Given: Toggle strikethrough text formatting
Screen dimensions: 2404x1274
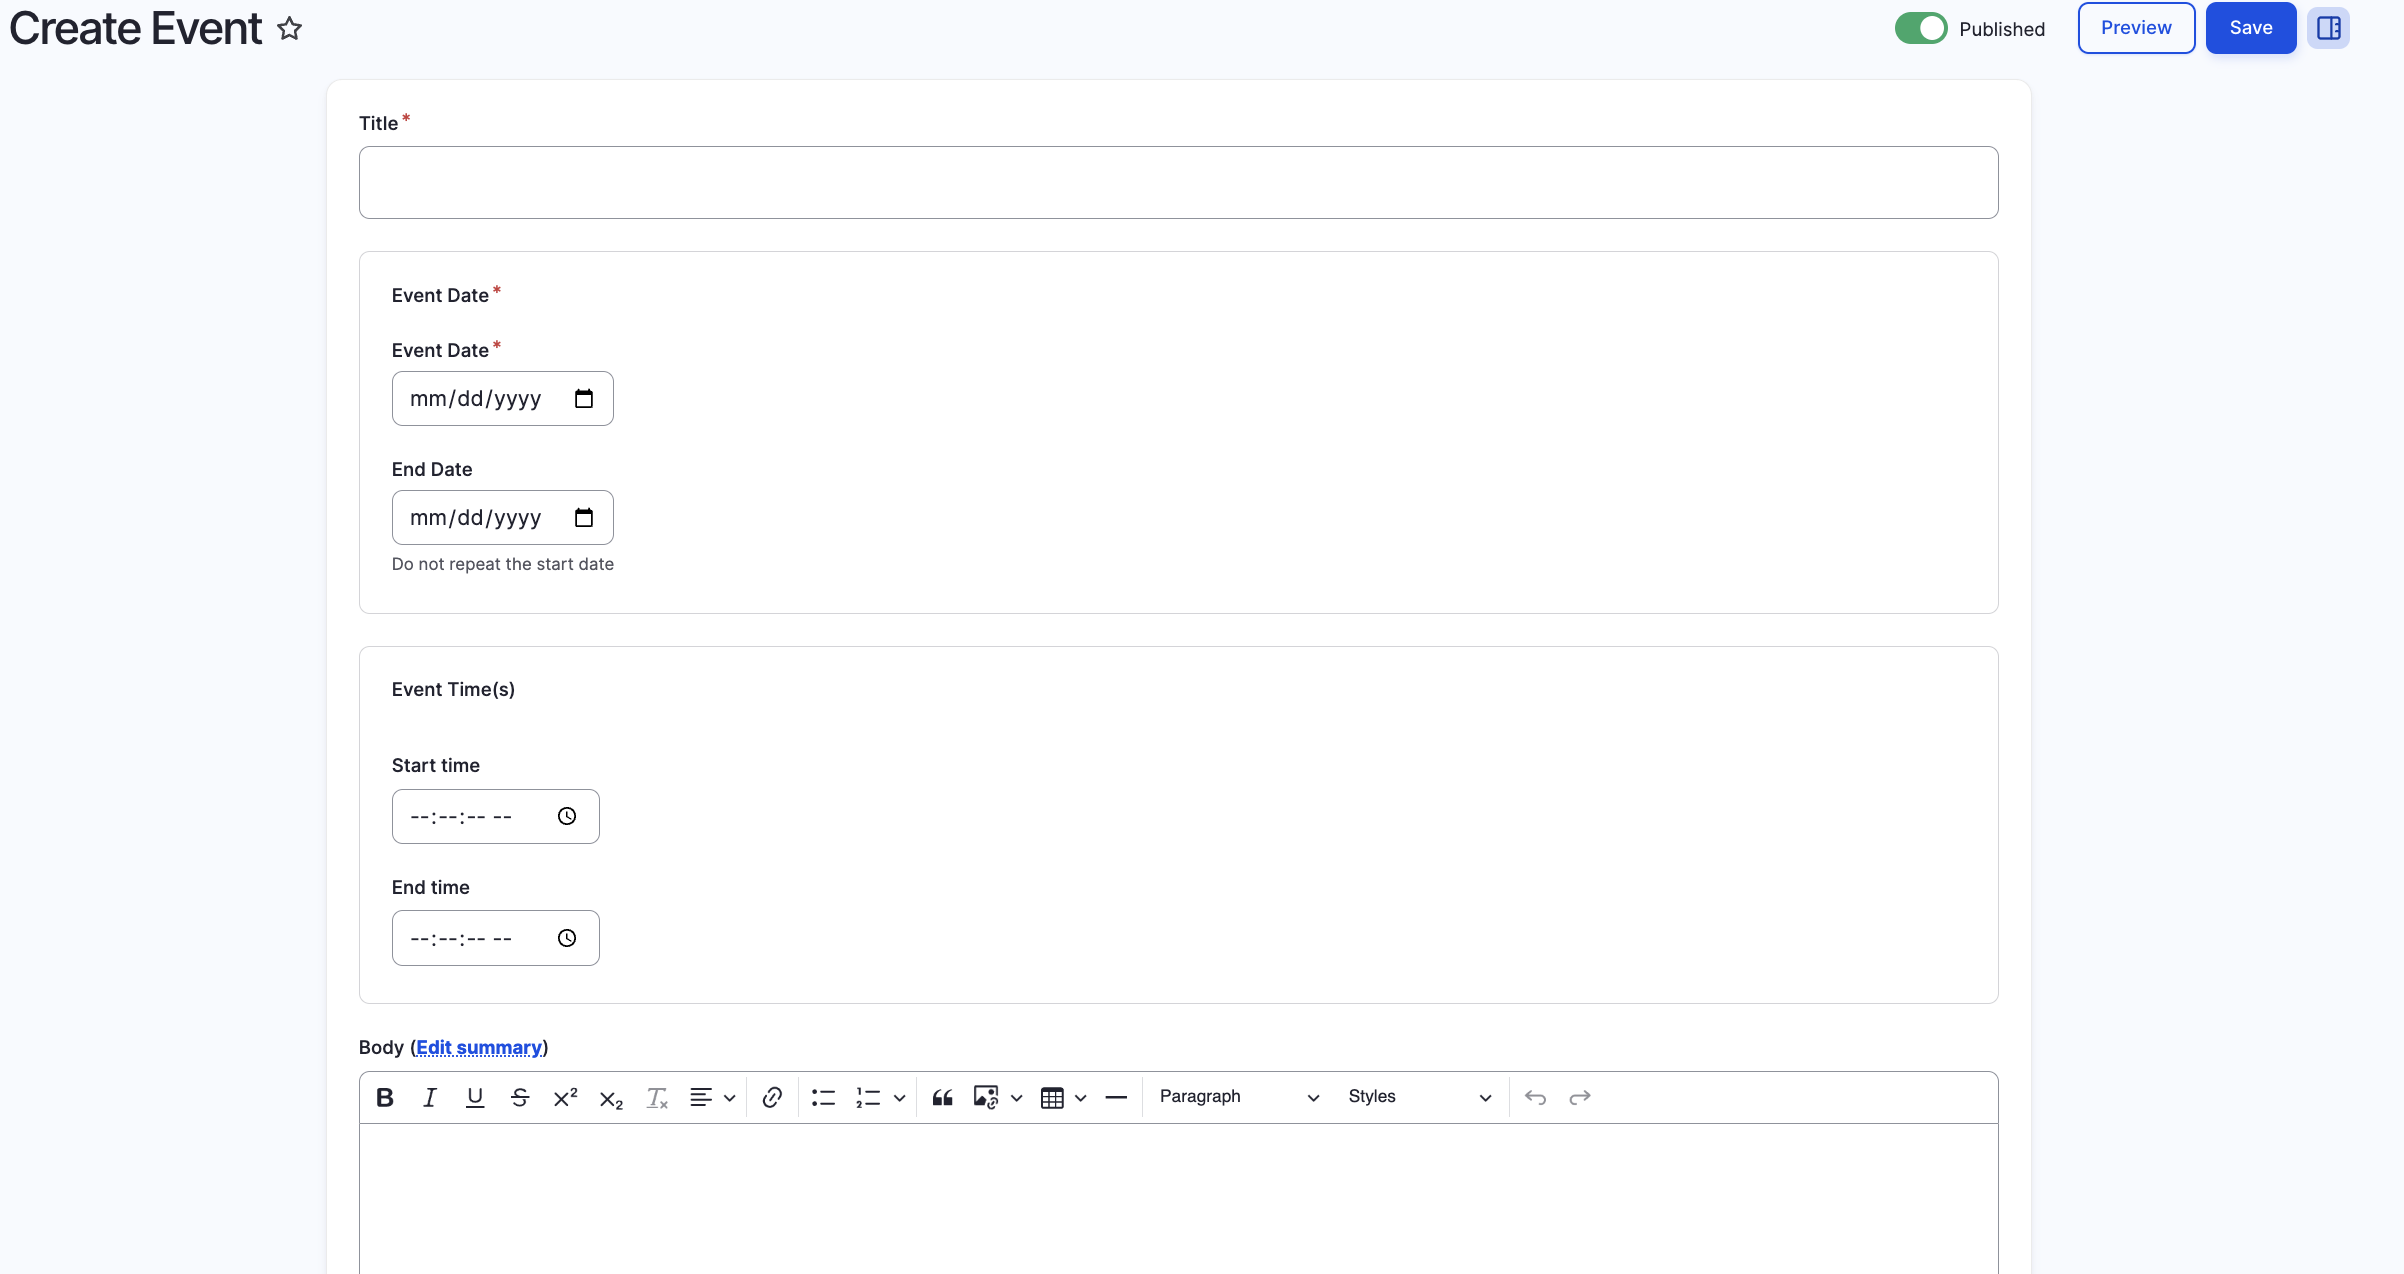Looking at the screenshot, I should coord(520,1097).
